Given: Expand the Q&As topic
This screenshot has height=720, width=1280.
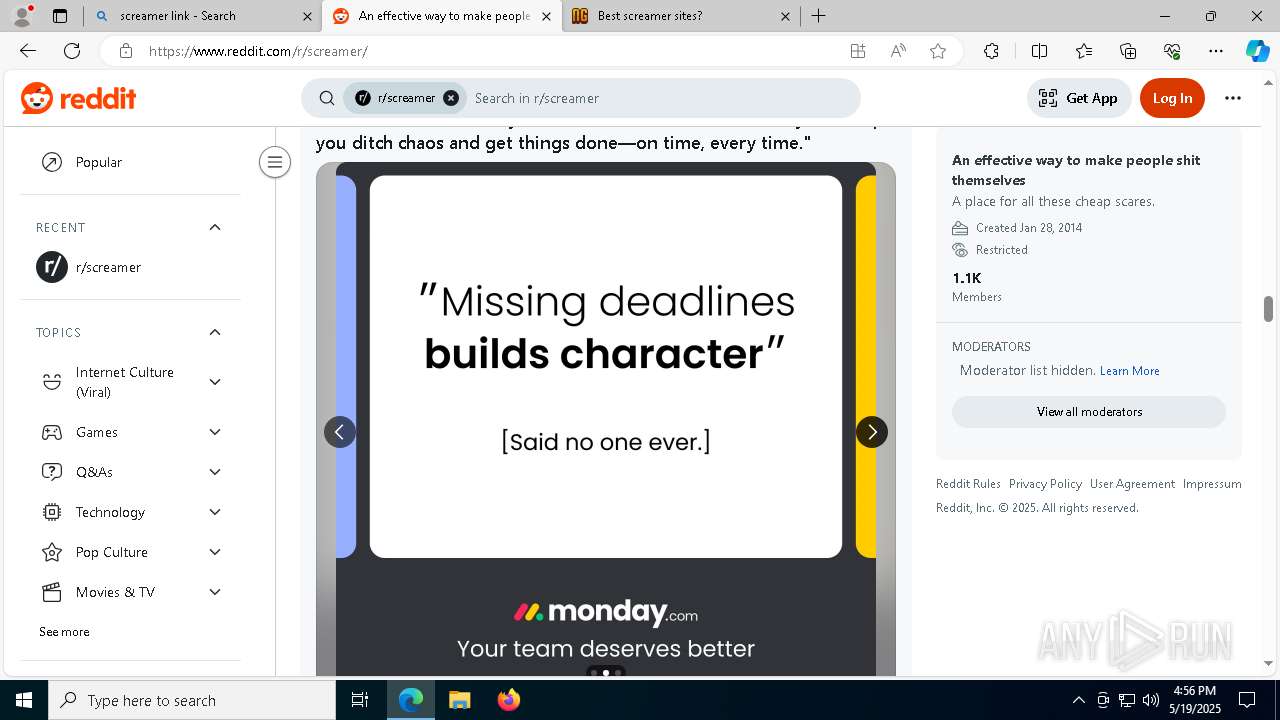Looking at the screenshot, I should tap(215, 472).
